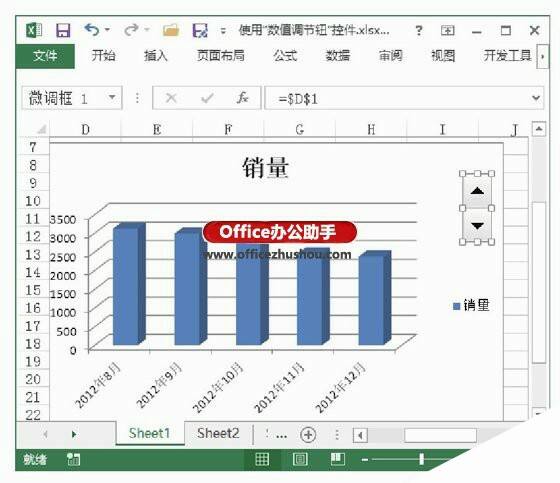Select column F header
This screenshot has width=560, height=483.
pos(228,129)
